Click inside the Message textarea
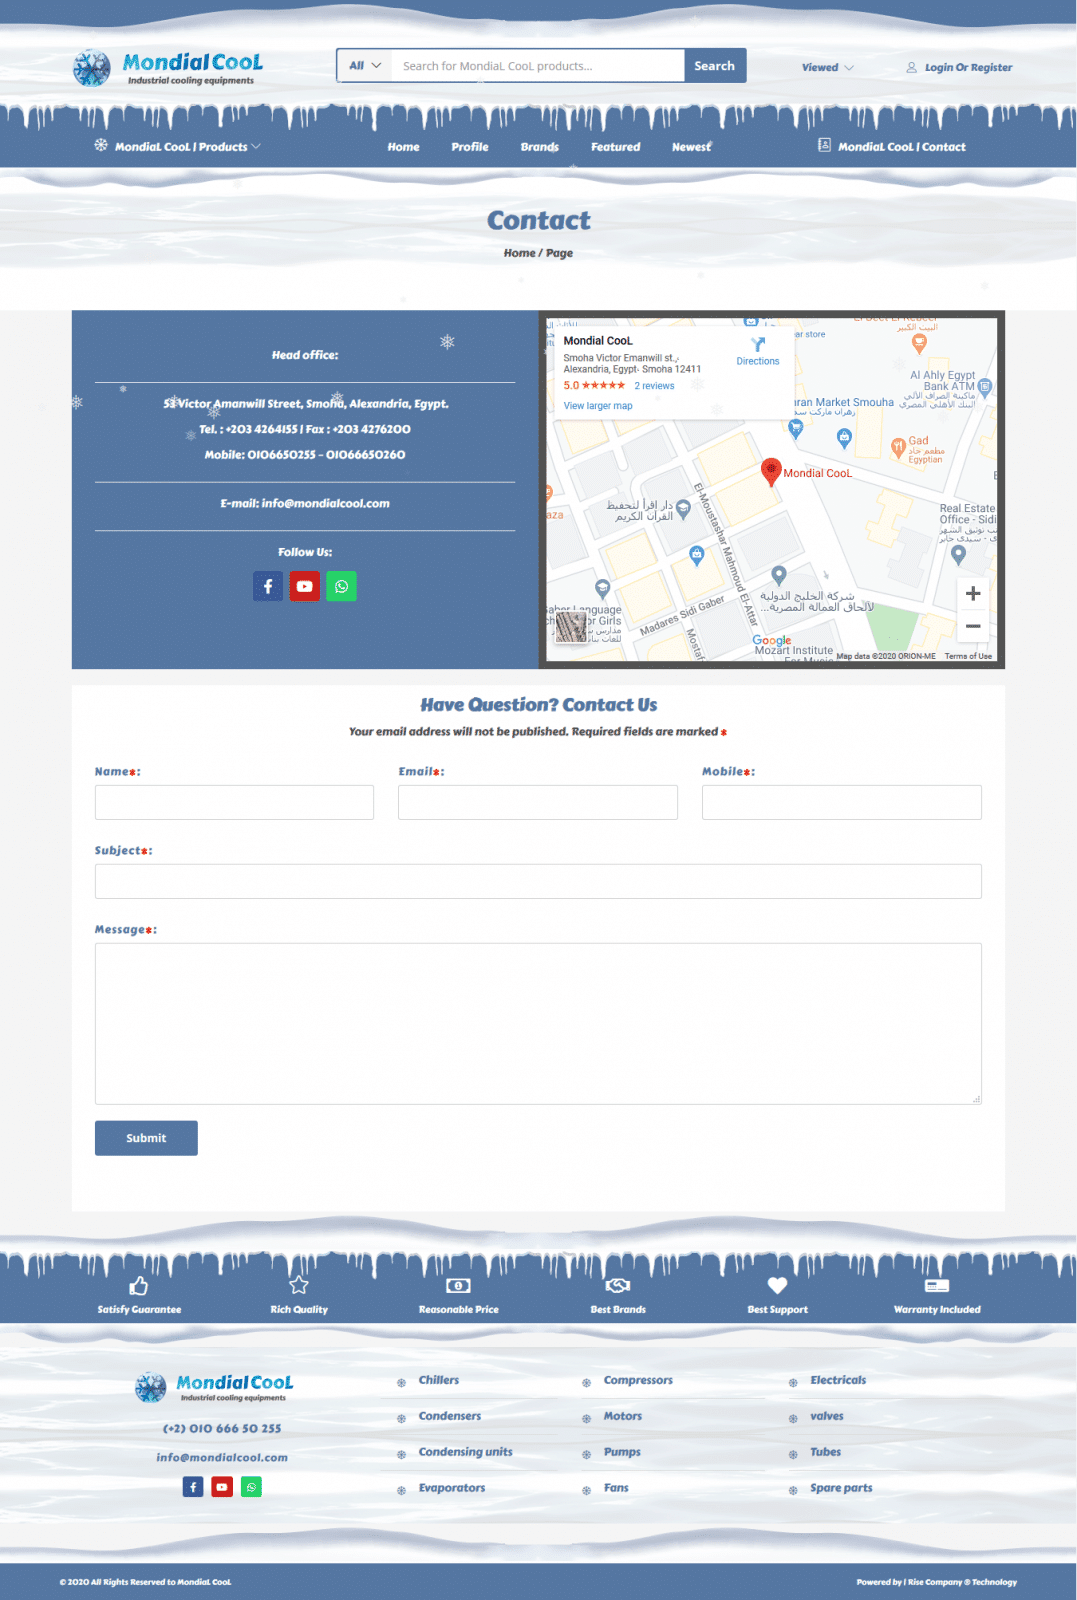 coord(538,1024)
